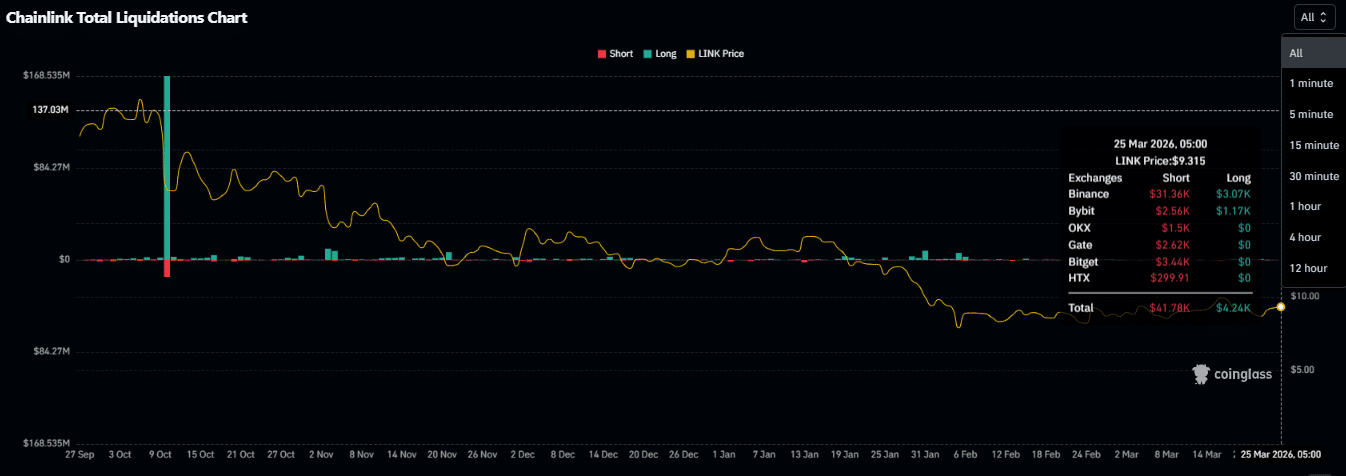Click the $5.00 price axis label
This screenshot has height=476, width=1346.
pyautogui.click(x=1301, y=370)
